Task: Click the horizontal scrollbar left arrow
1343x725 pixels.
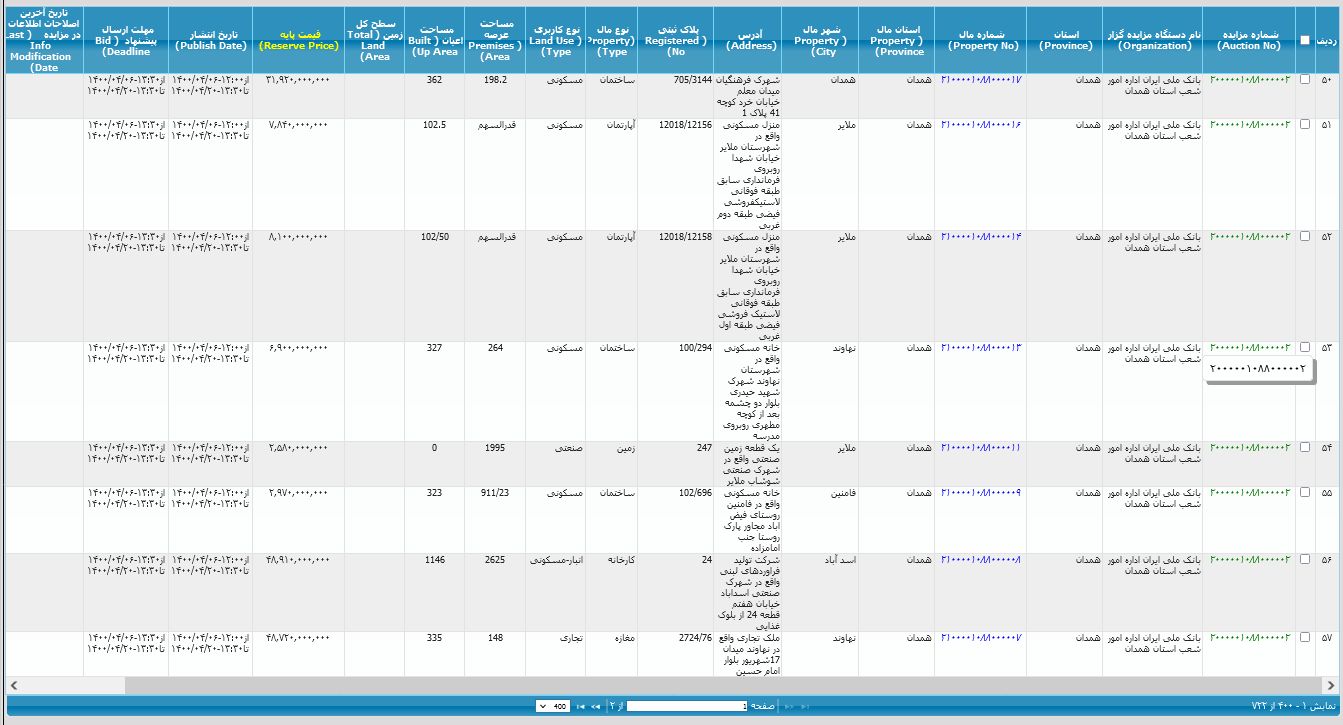Action: coord(14,685)
